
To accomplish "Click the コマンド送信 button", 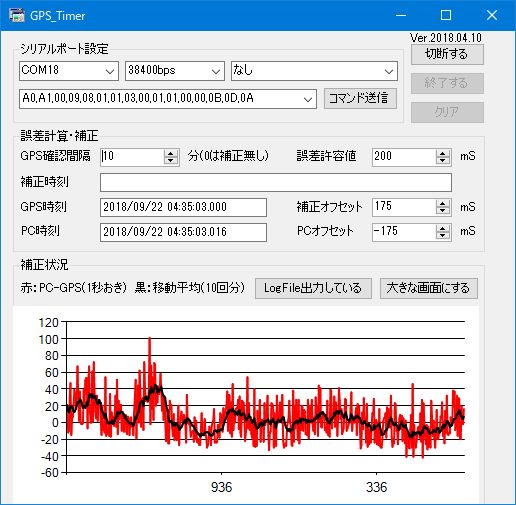I will [x=360, y=98].
